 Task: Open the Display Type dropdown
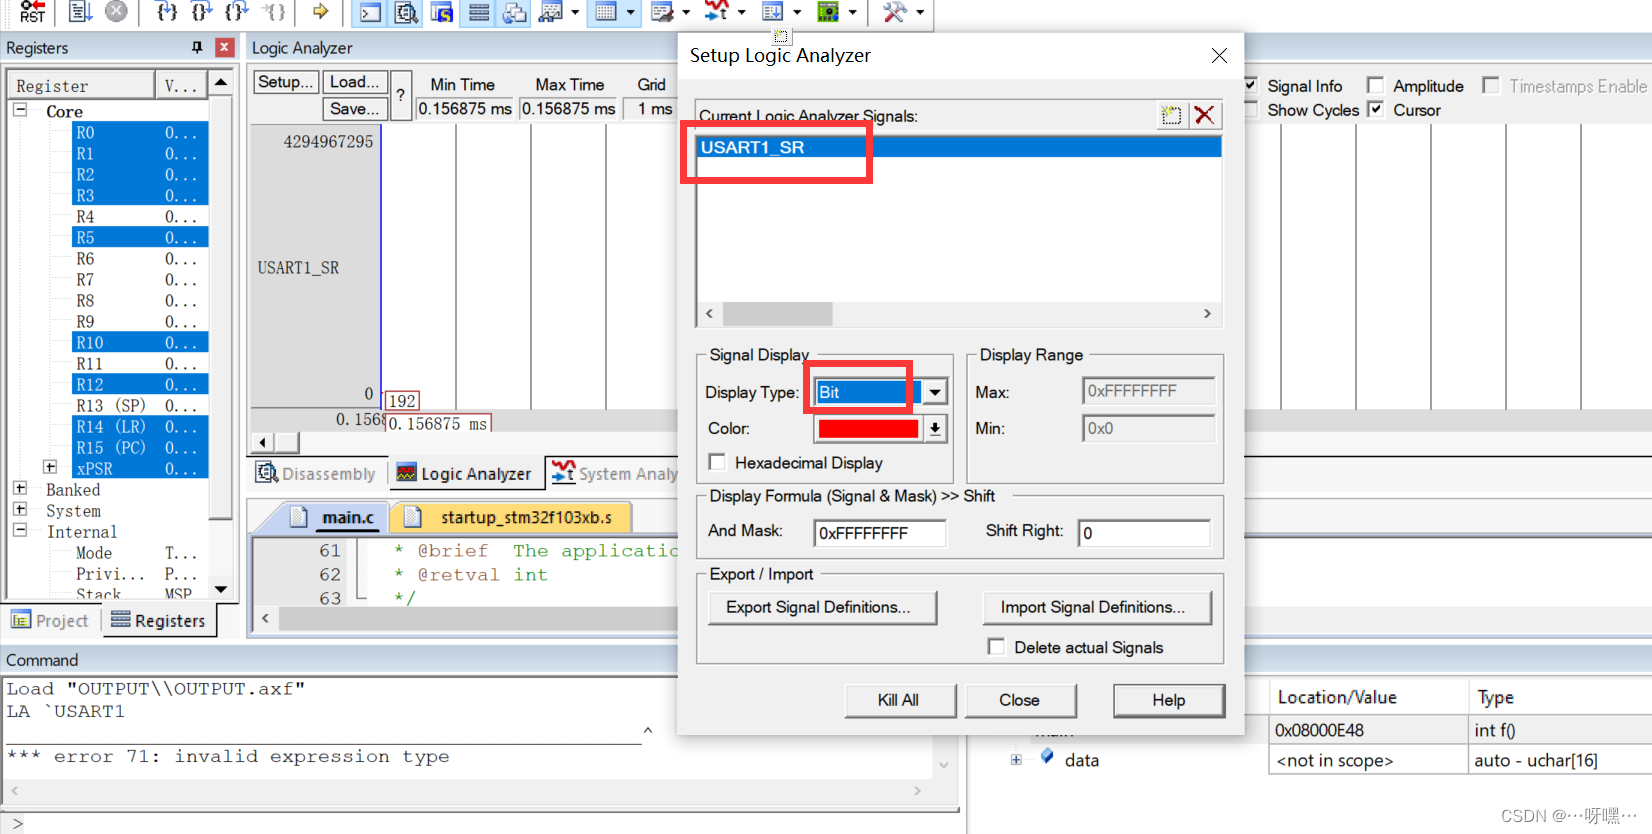(x=935, y=392)
